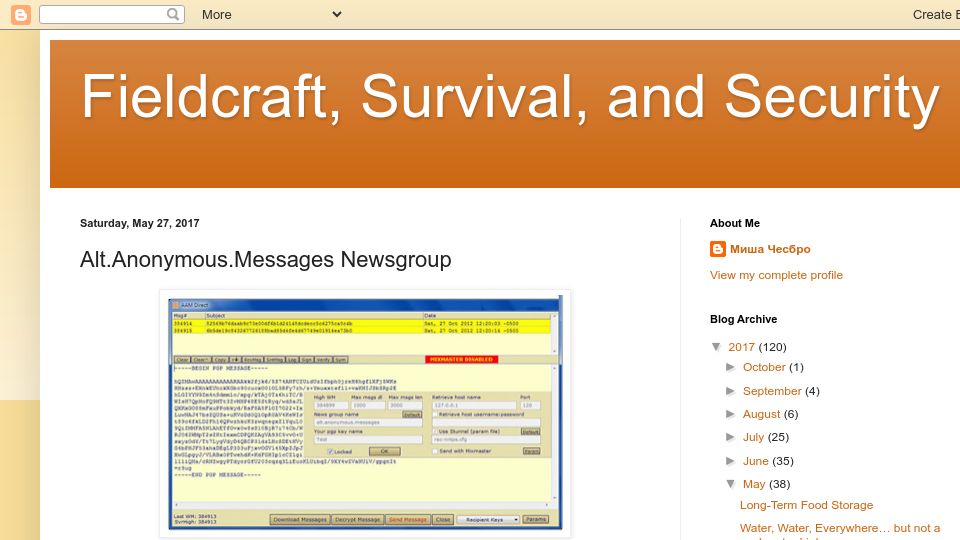Open the Fieldcraft, Survival, and Security blog title
This screenshot has height=540, width=960.
pyautogui.click(x=510, y=97)
